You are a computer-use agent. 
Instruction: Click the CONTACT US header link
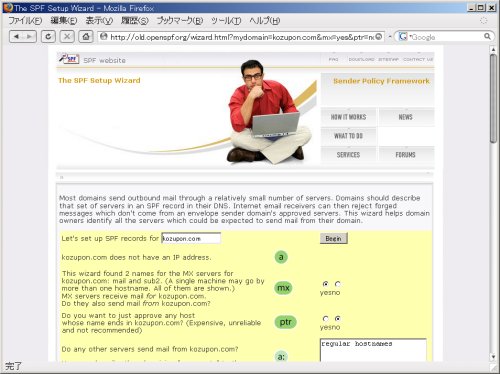[x=418, y=59]
